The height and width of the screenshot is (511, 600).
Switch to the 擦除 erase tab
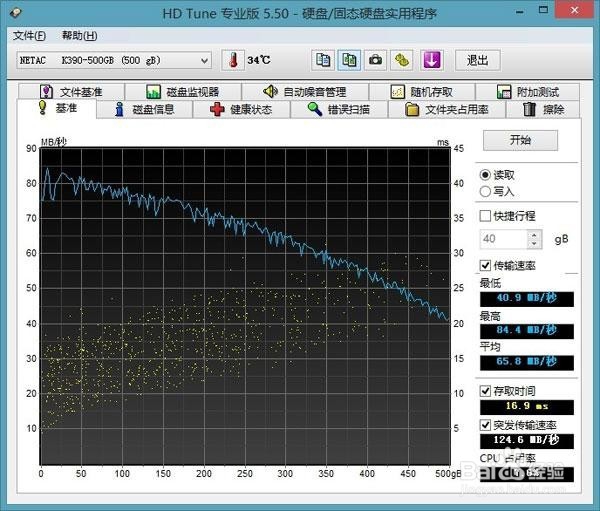(x=543, y=109)
